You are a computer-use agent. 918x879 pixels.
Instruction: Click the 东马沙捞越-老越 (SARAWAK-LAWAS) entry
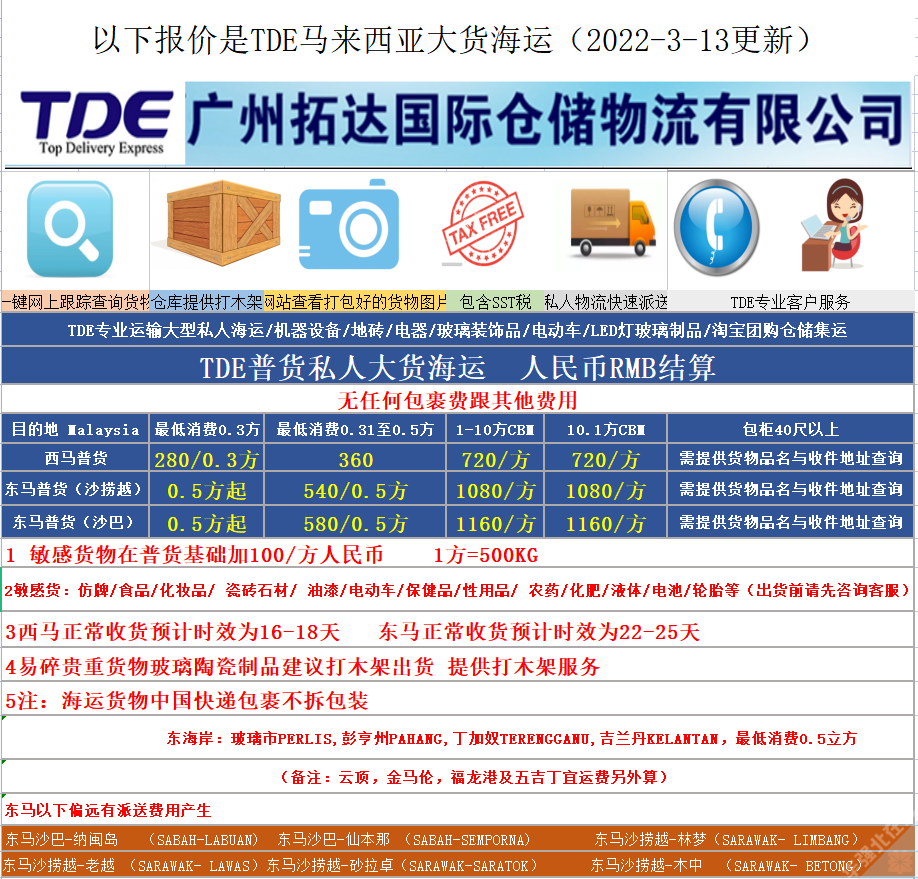(x=131, y=866)
